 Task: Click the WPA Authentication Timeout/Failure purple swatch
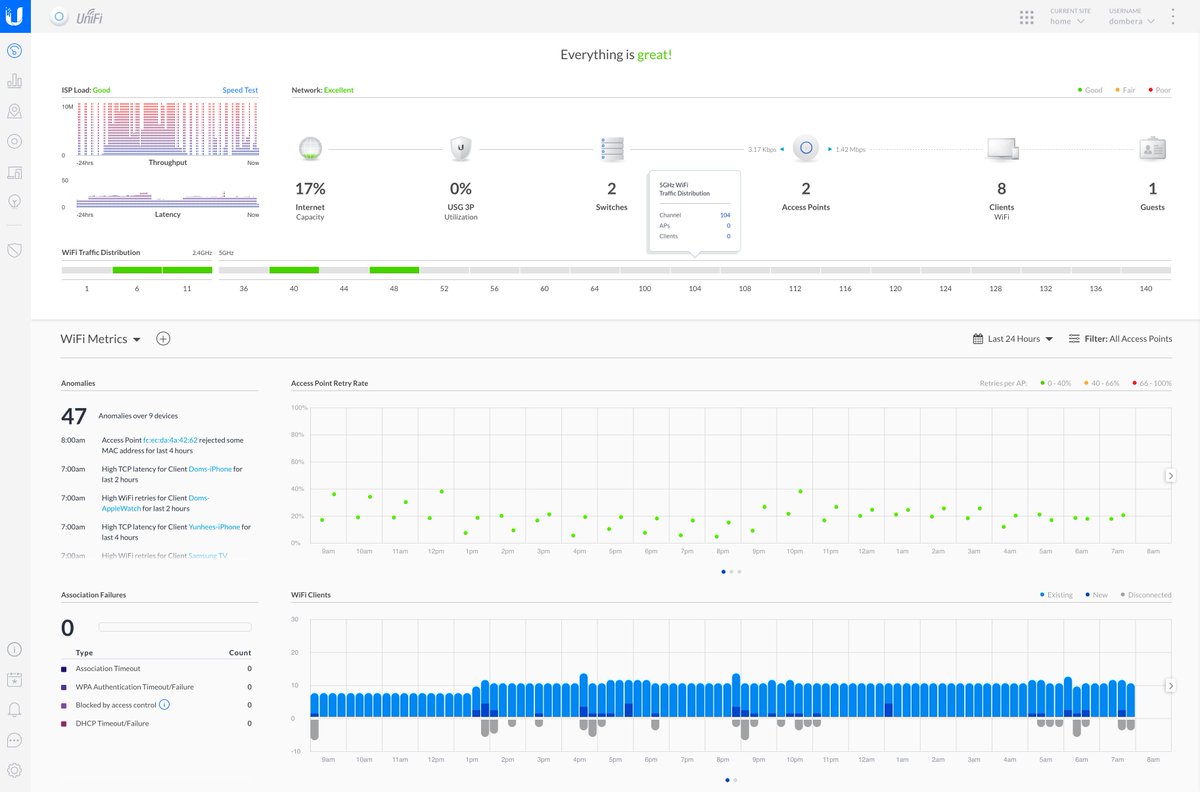pyautogui.click(x=64, y=687)
